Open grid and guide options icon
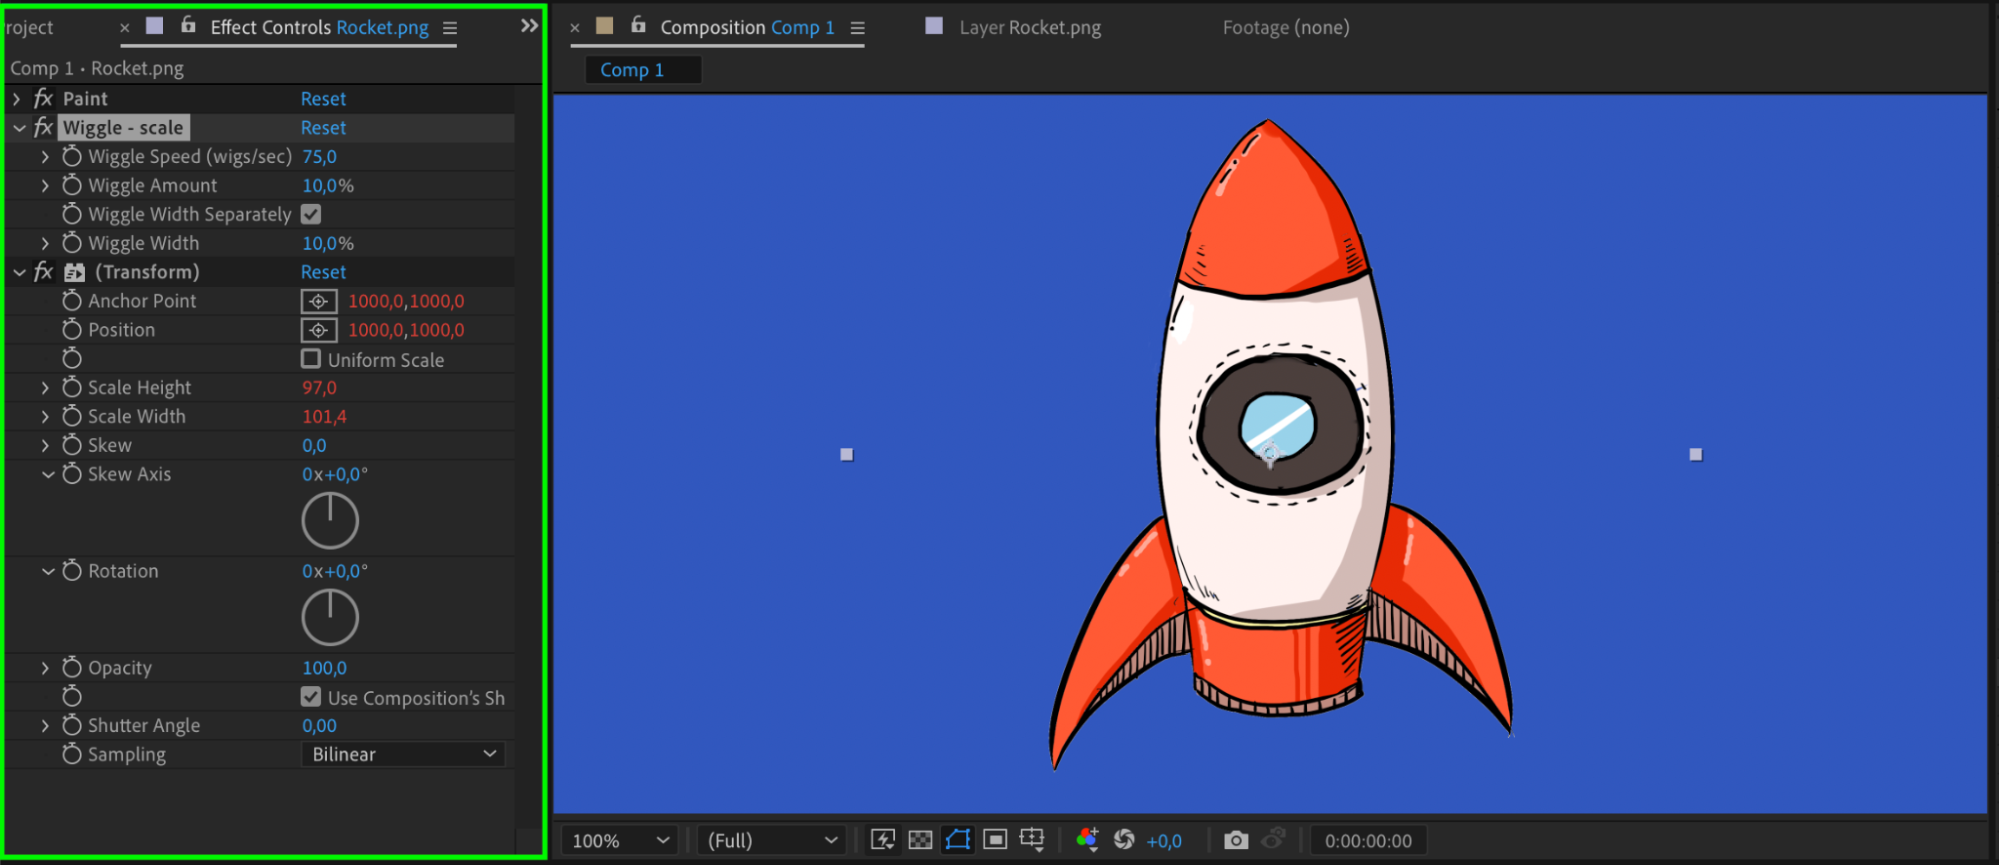1999x865 pixels. 1032,840
